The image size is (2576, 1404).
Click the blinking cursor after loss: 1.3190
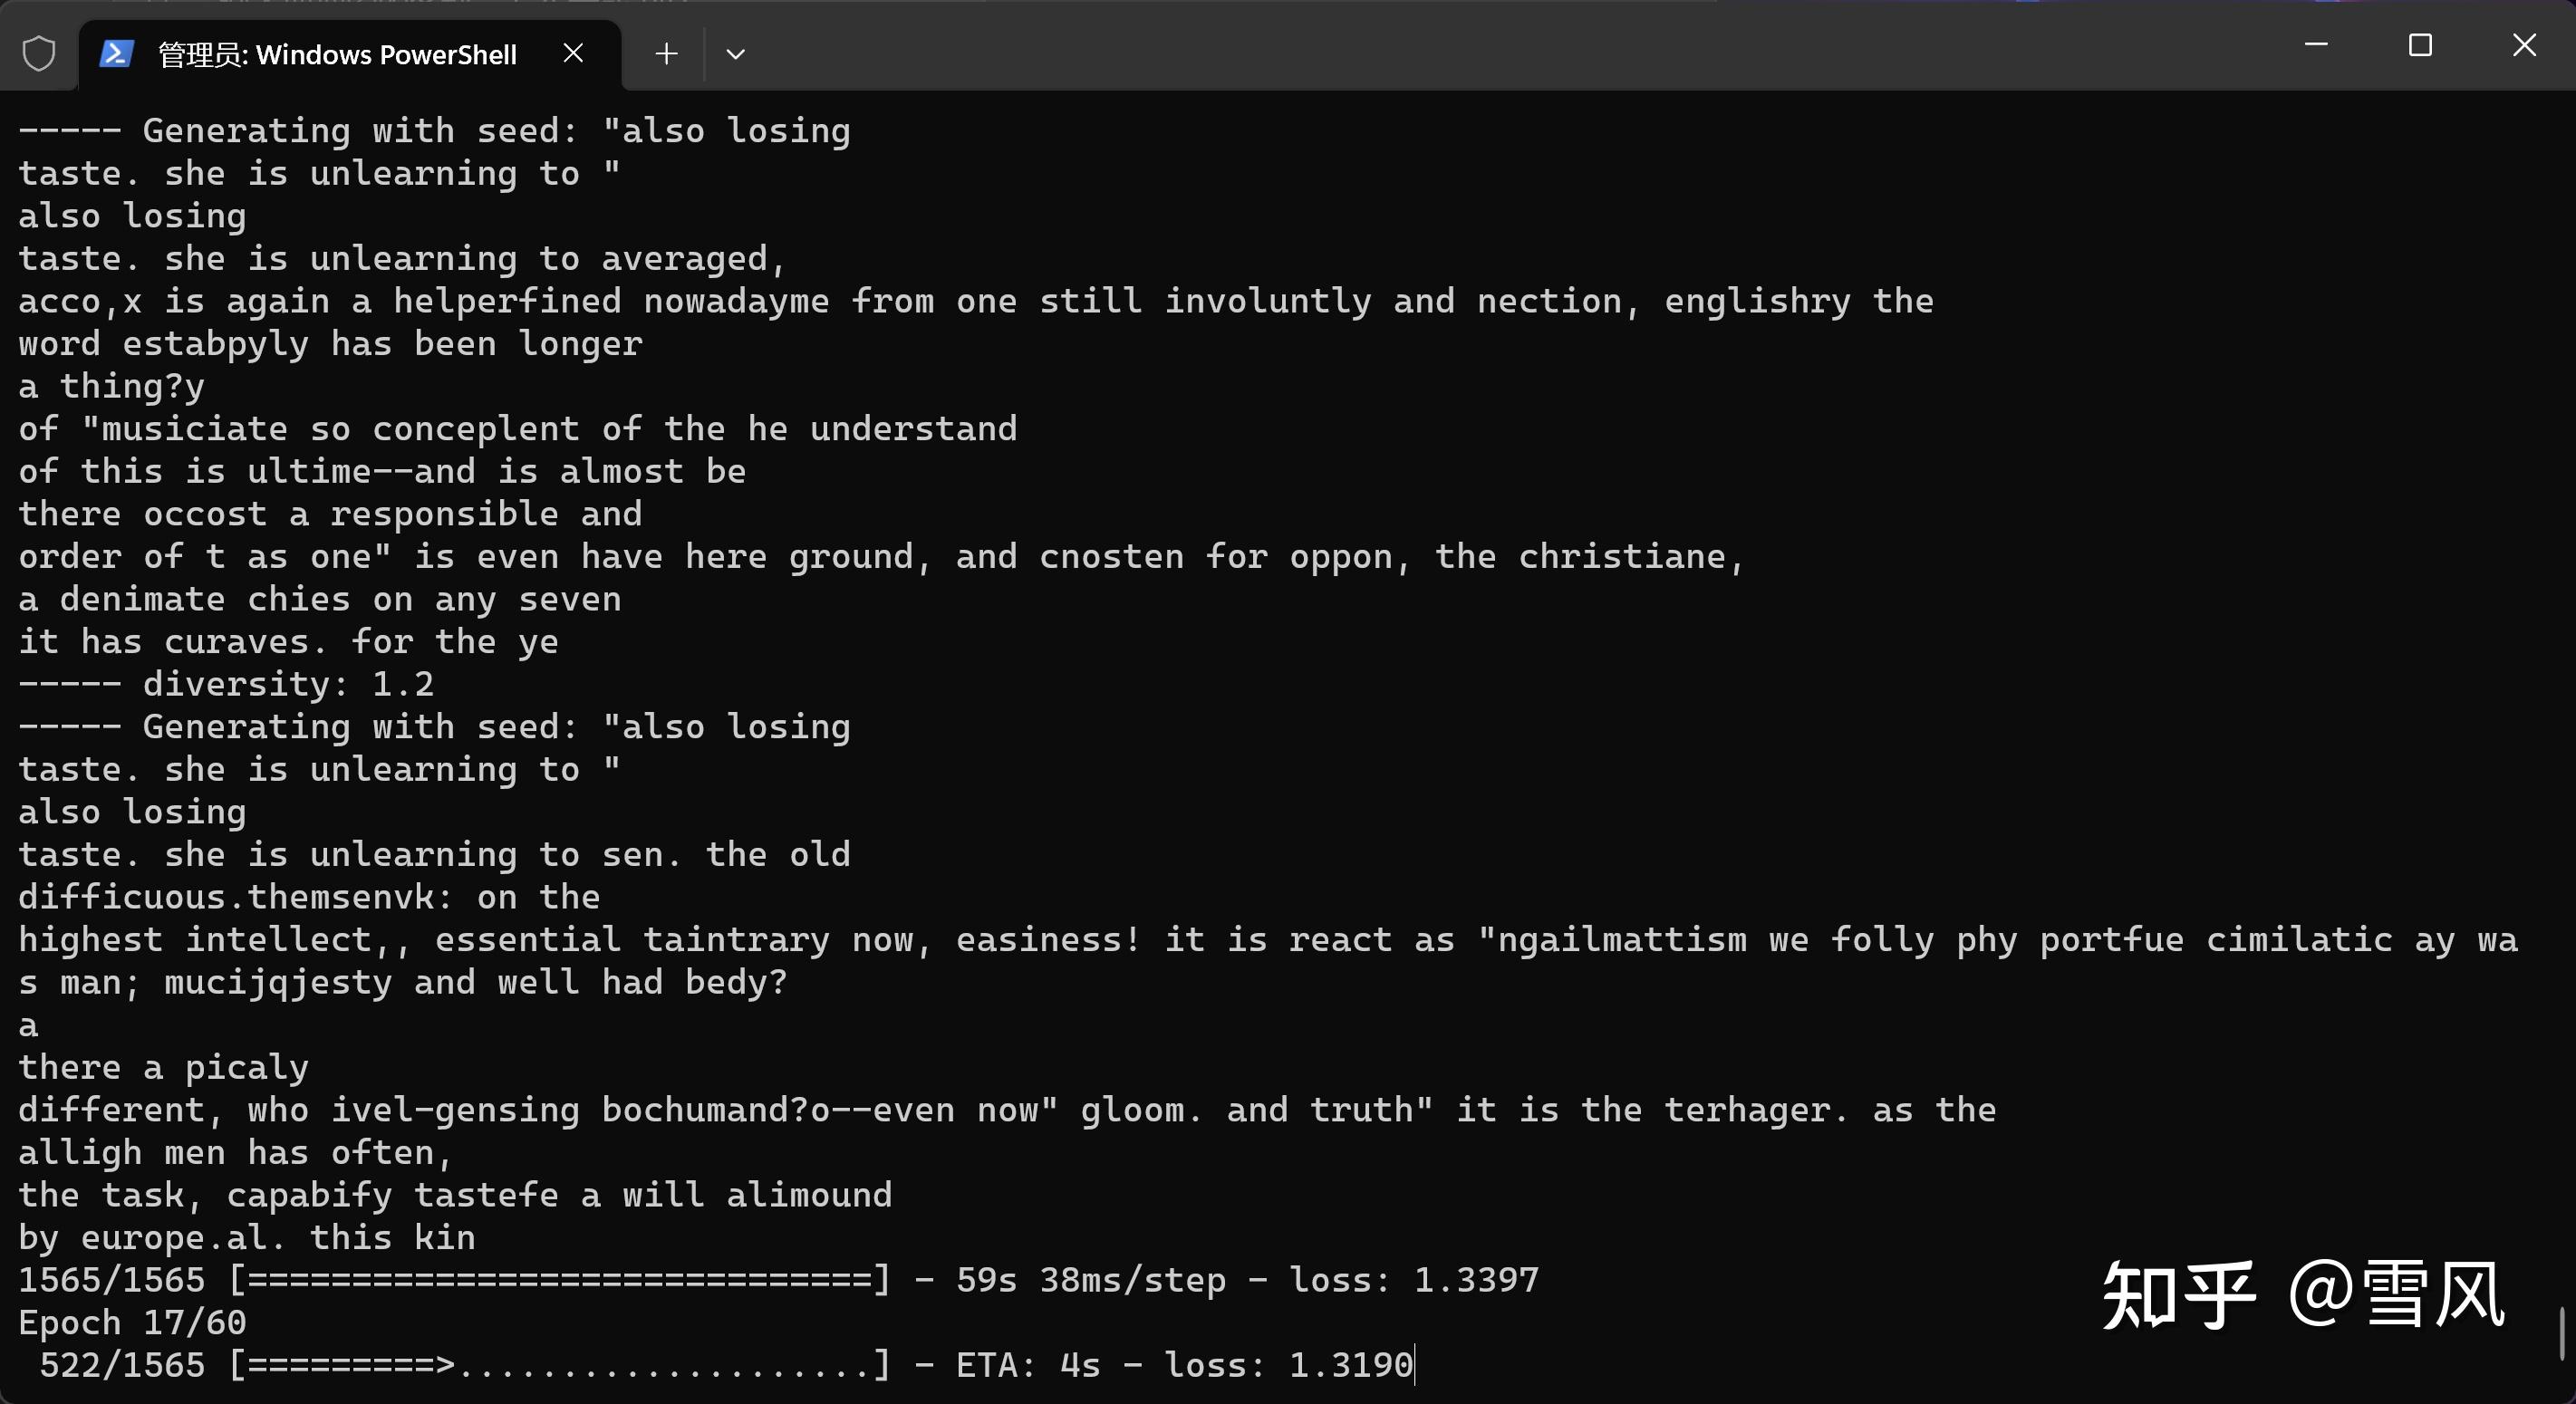(x=1415, y=1364)
